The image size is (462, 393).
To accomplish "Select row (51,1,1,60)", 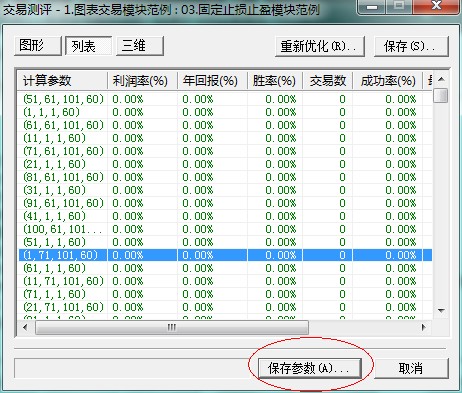I will pos(225,242).
